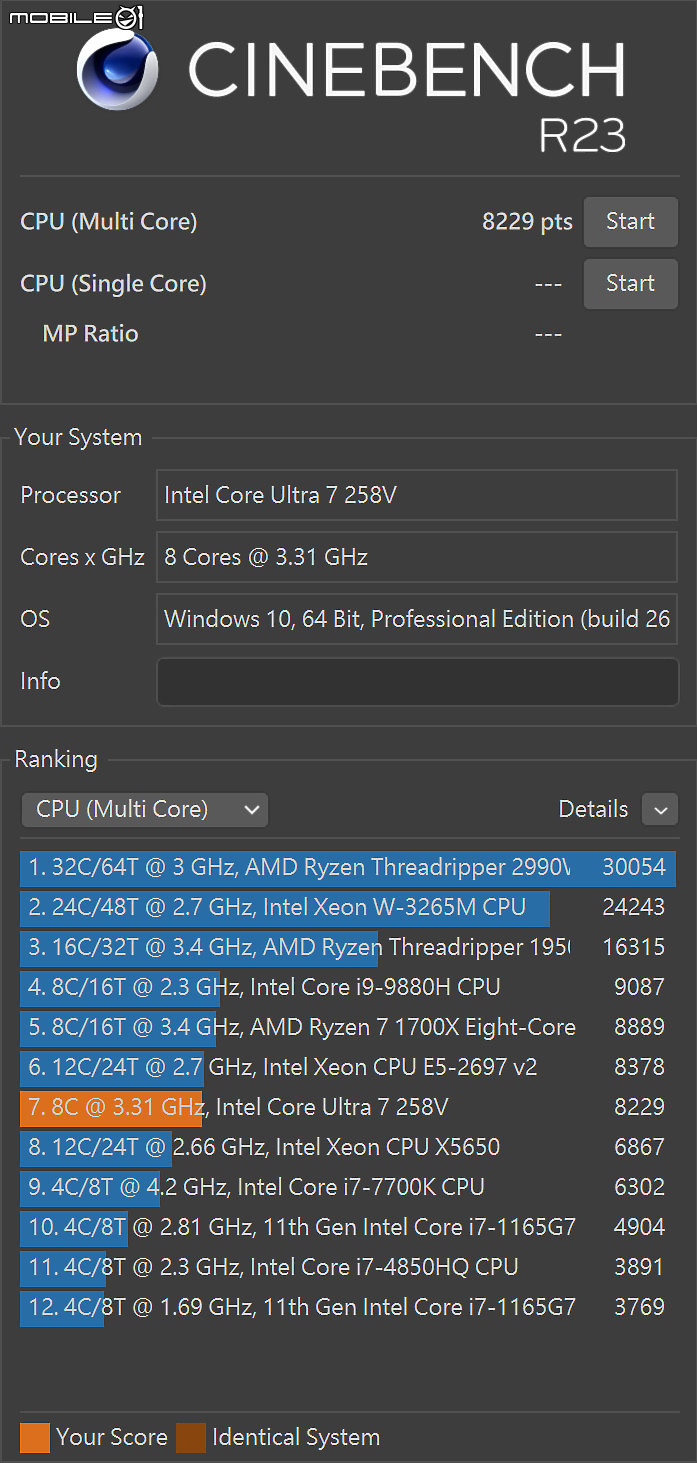Click the Cores x GHz field
This screenshot has height=1463, width=697.
tap(418, 557)
